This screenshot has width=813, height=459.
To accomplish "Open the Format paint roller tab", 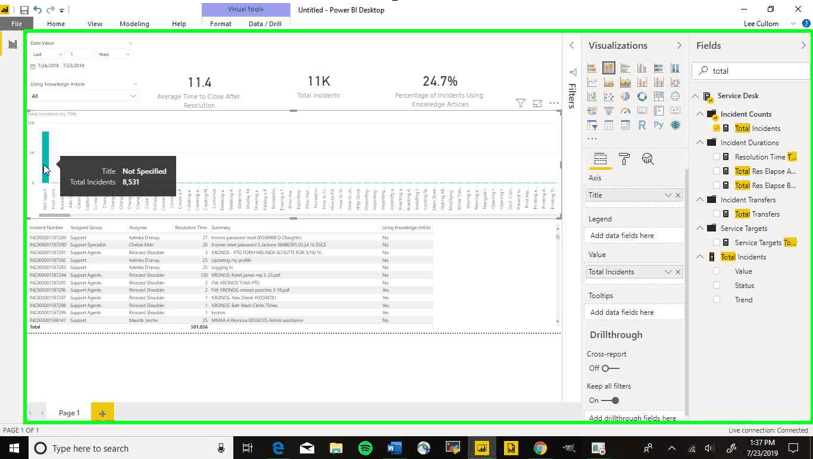I will click(x=624, y=159).
